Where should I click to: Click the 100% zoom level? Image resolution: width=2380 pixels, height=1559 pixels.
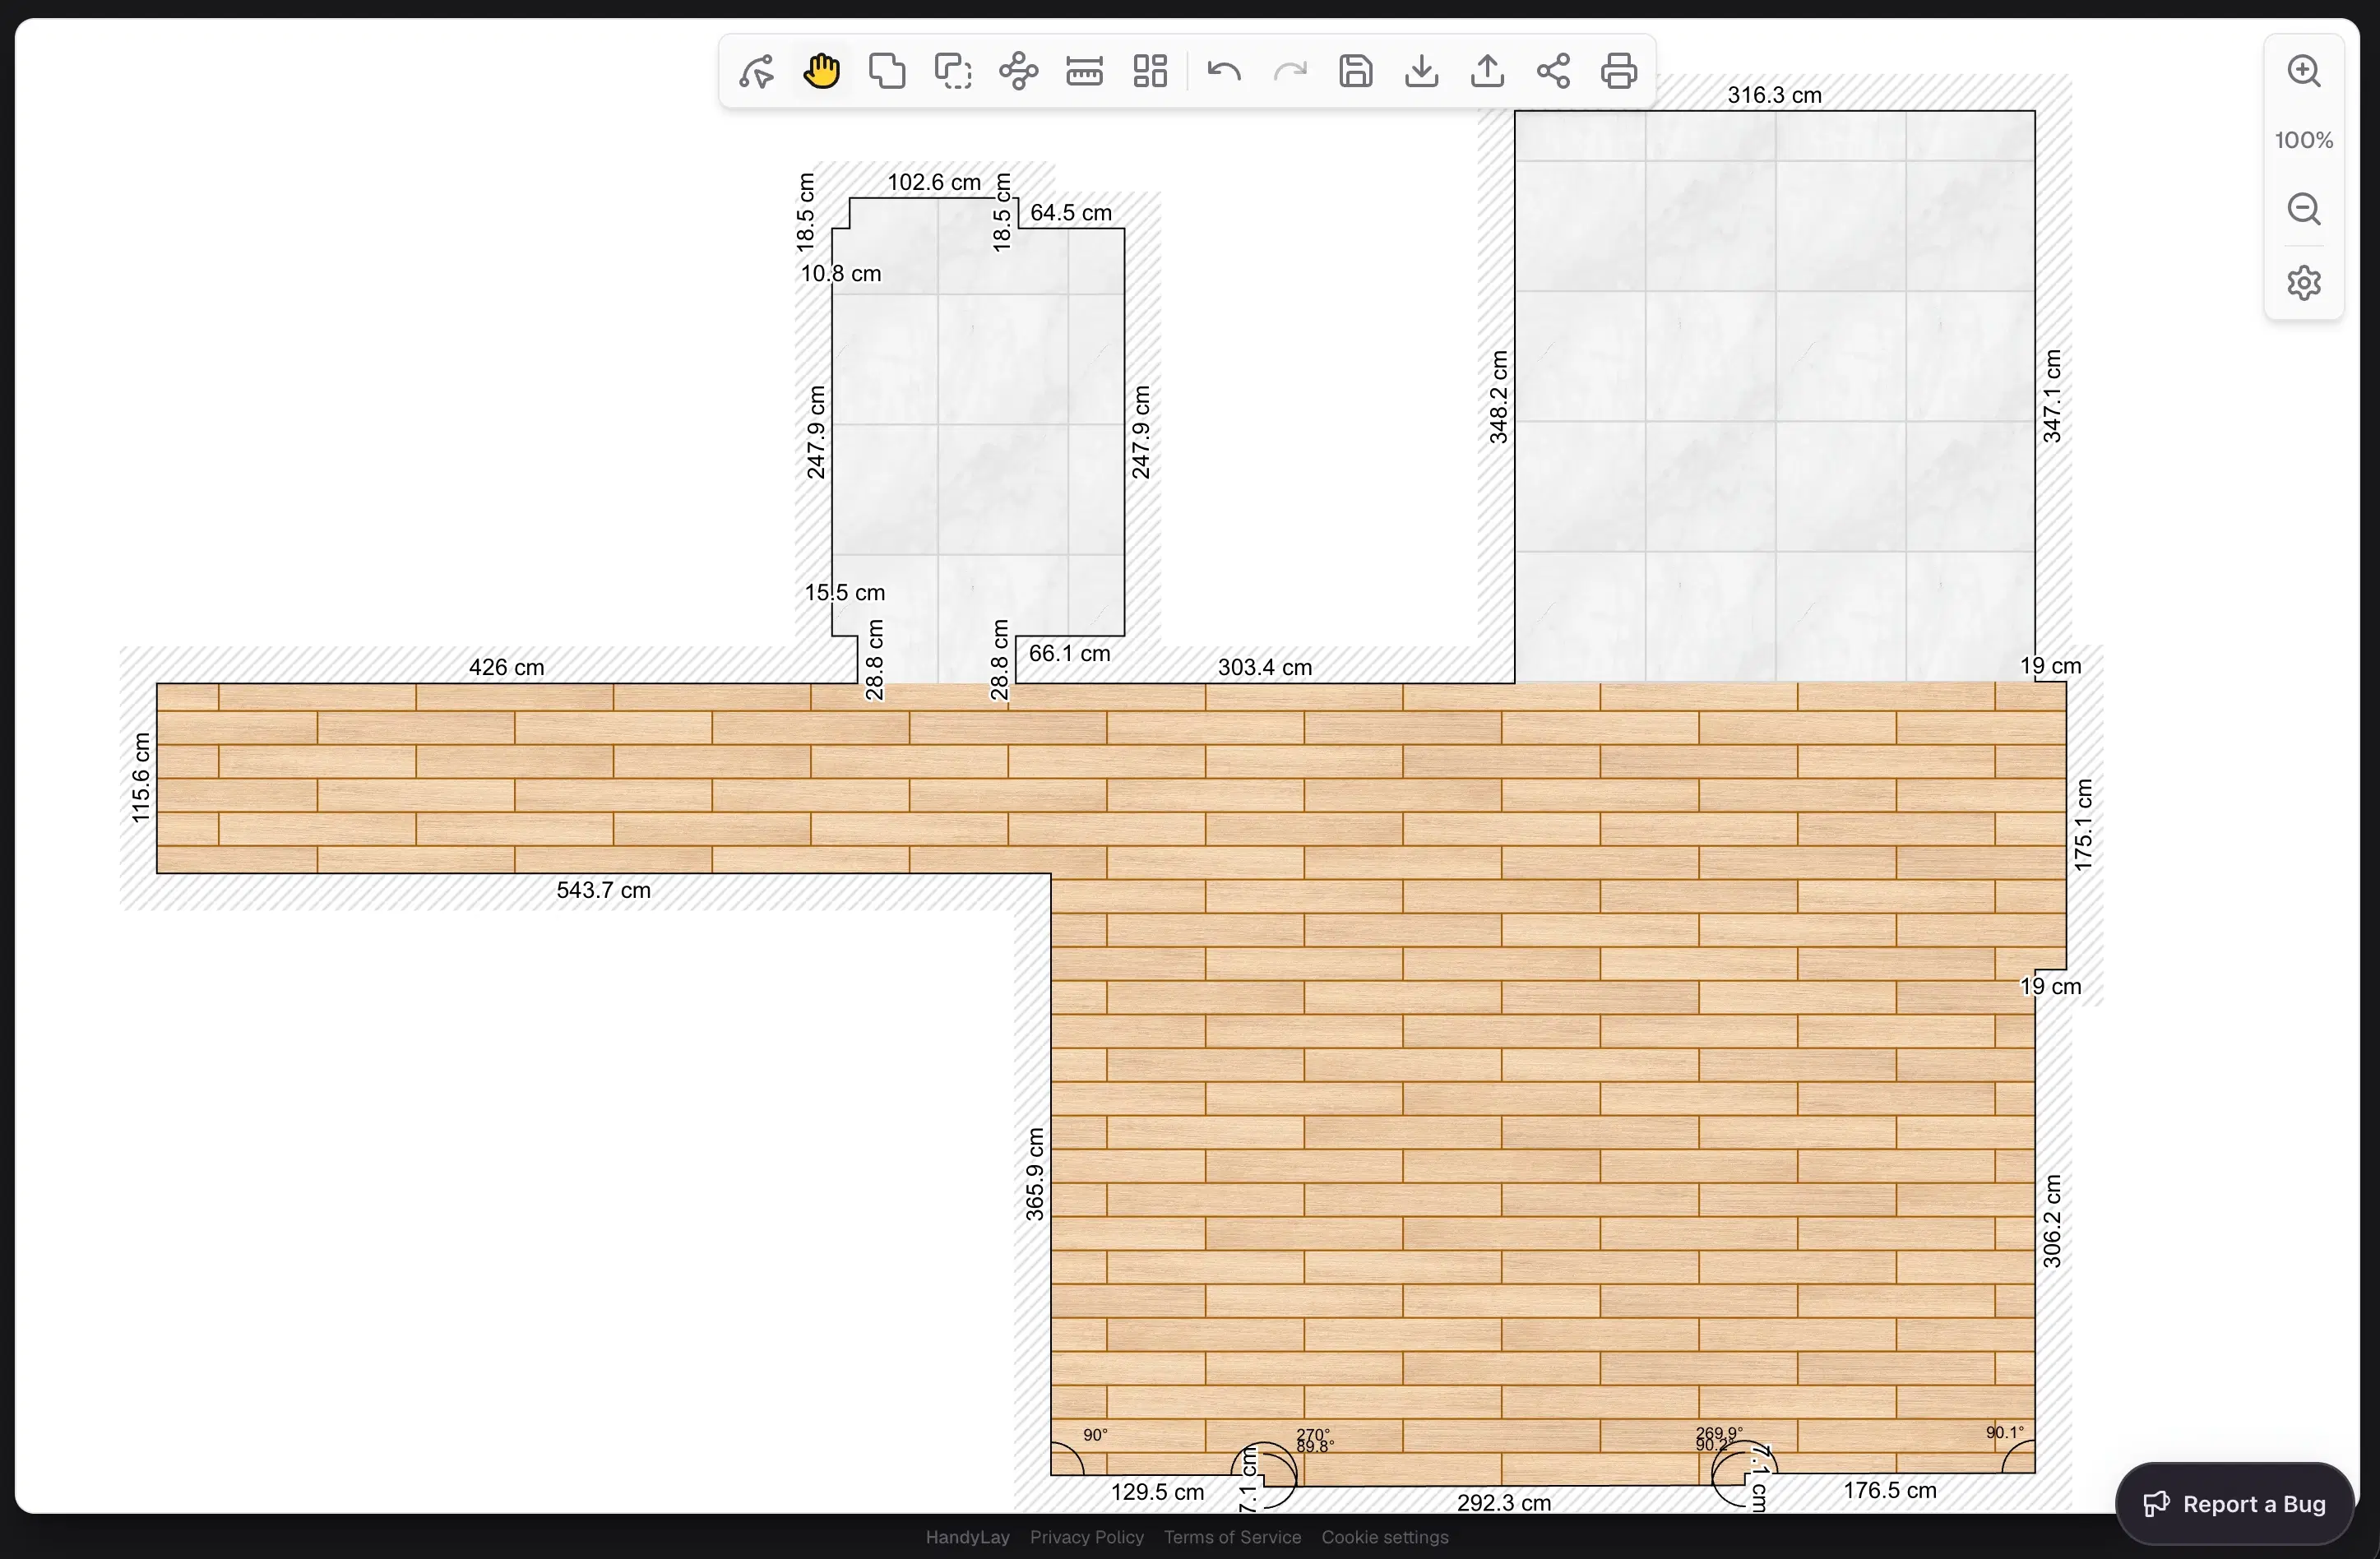tap(2304, 140)
